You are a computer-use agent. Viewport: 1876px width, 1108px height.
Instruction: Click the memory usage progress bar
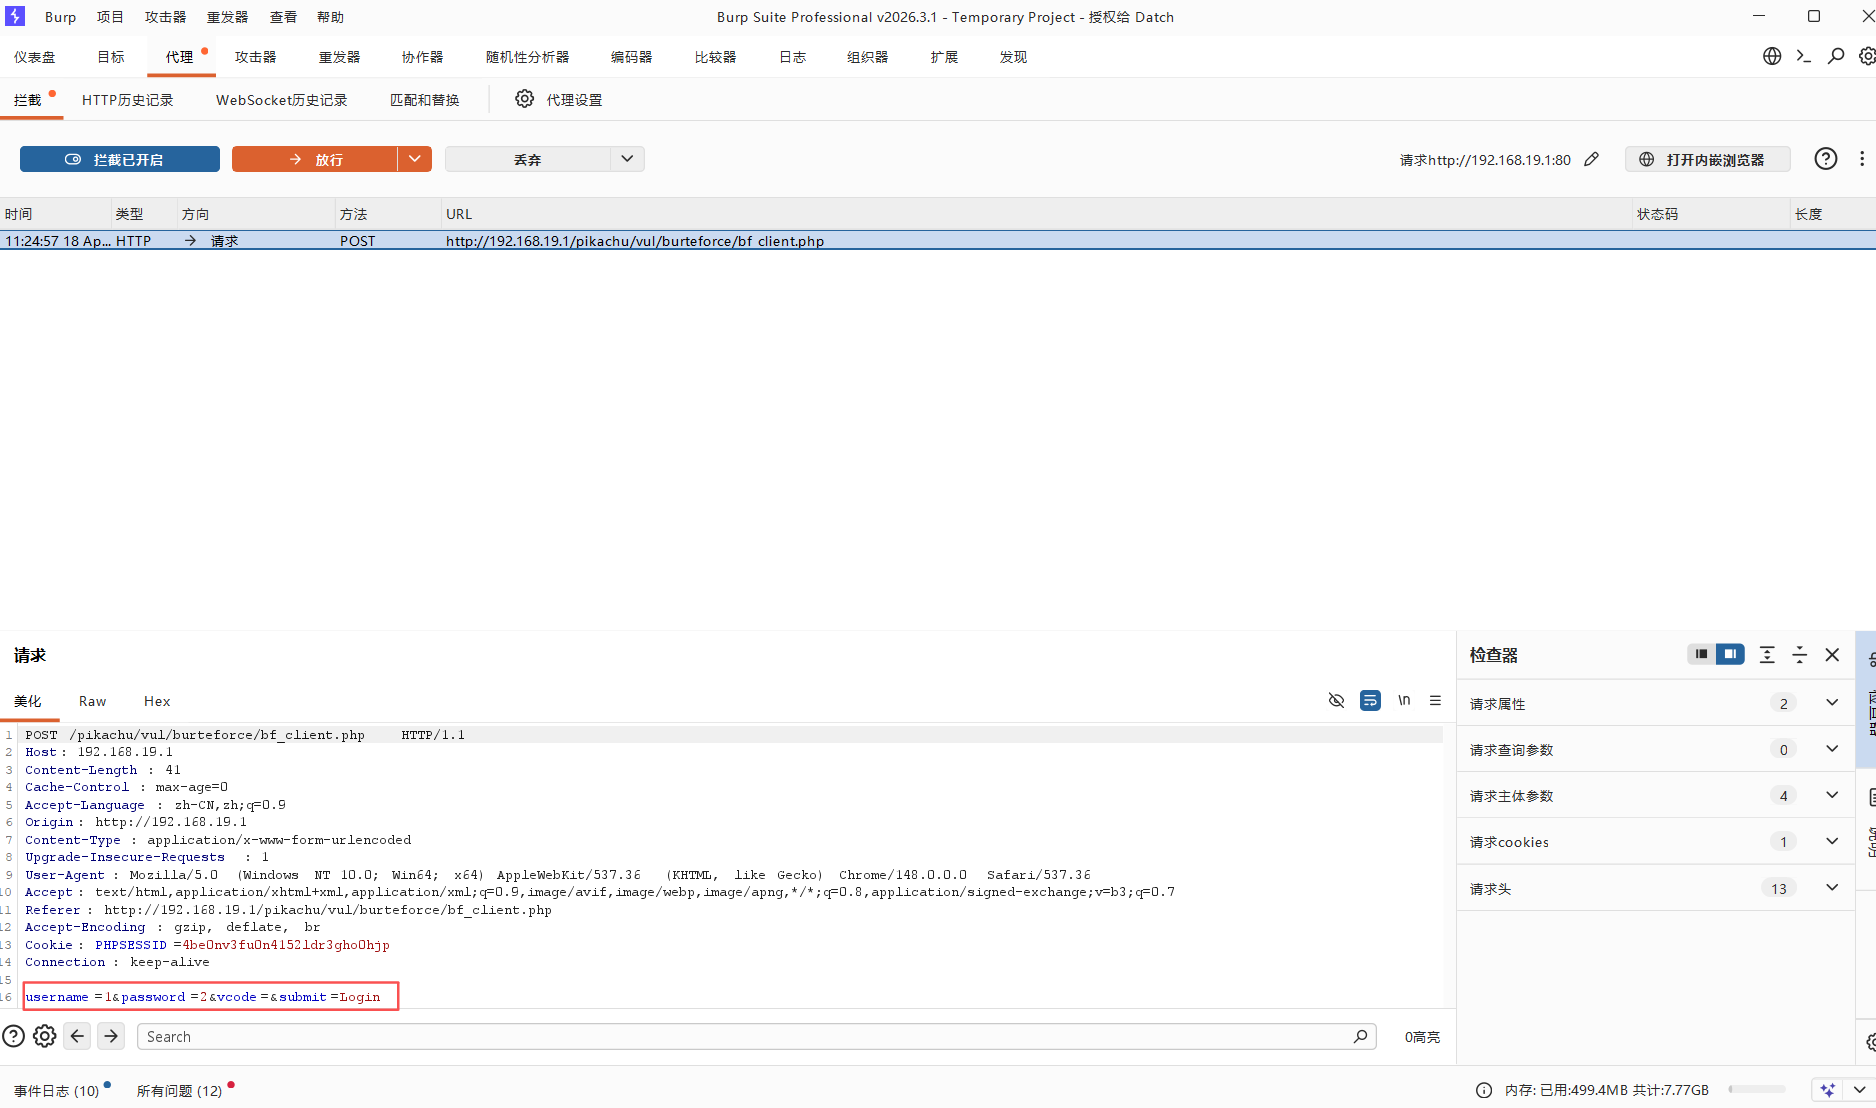point(1757,1090)
